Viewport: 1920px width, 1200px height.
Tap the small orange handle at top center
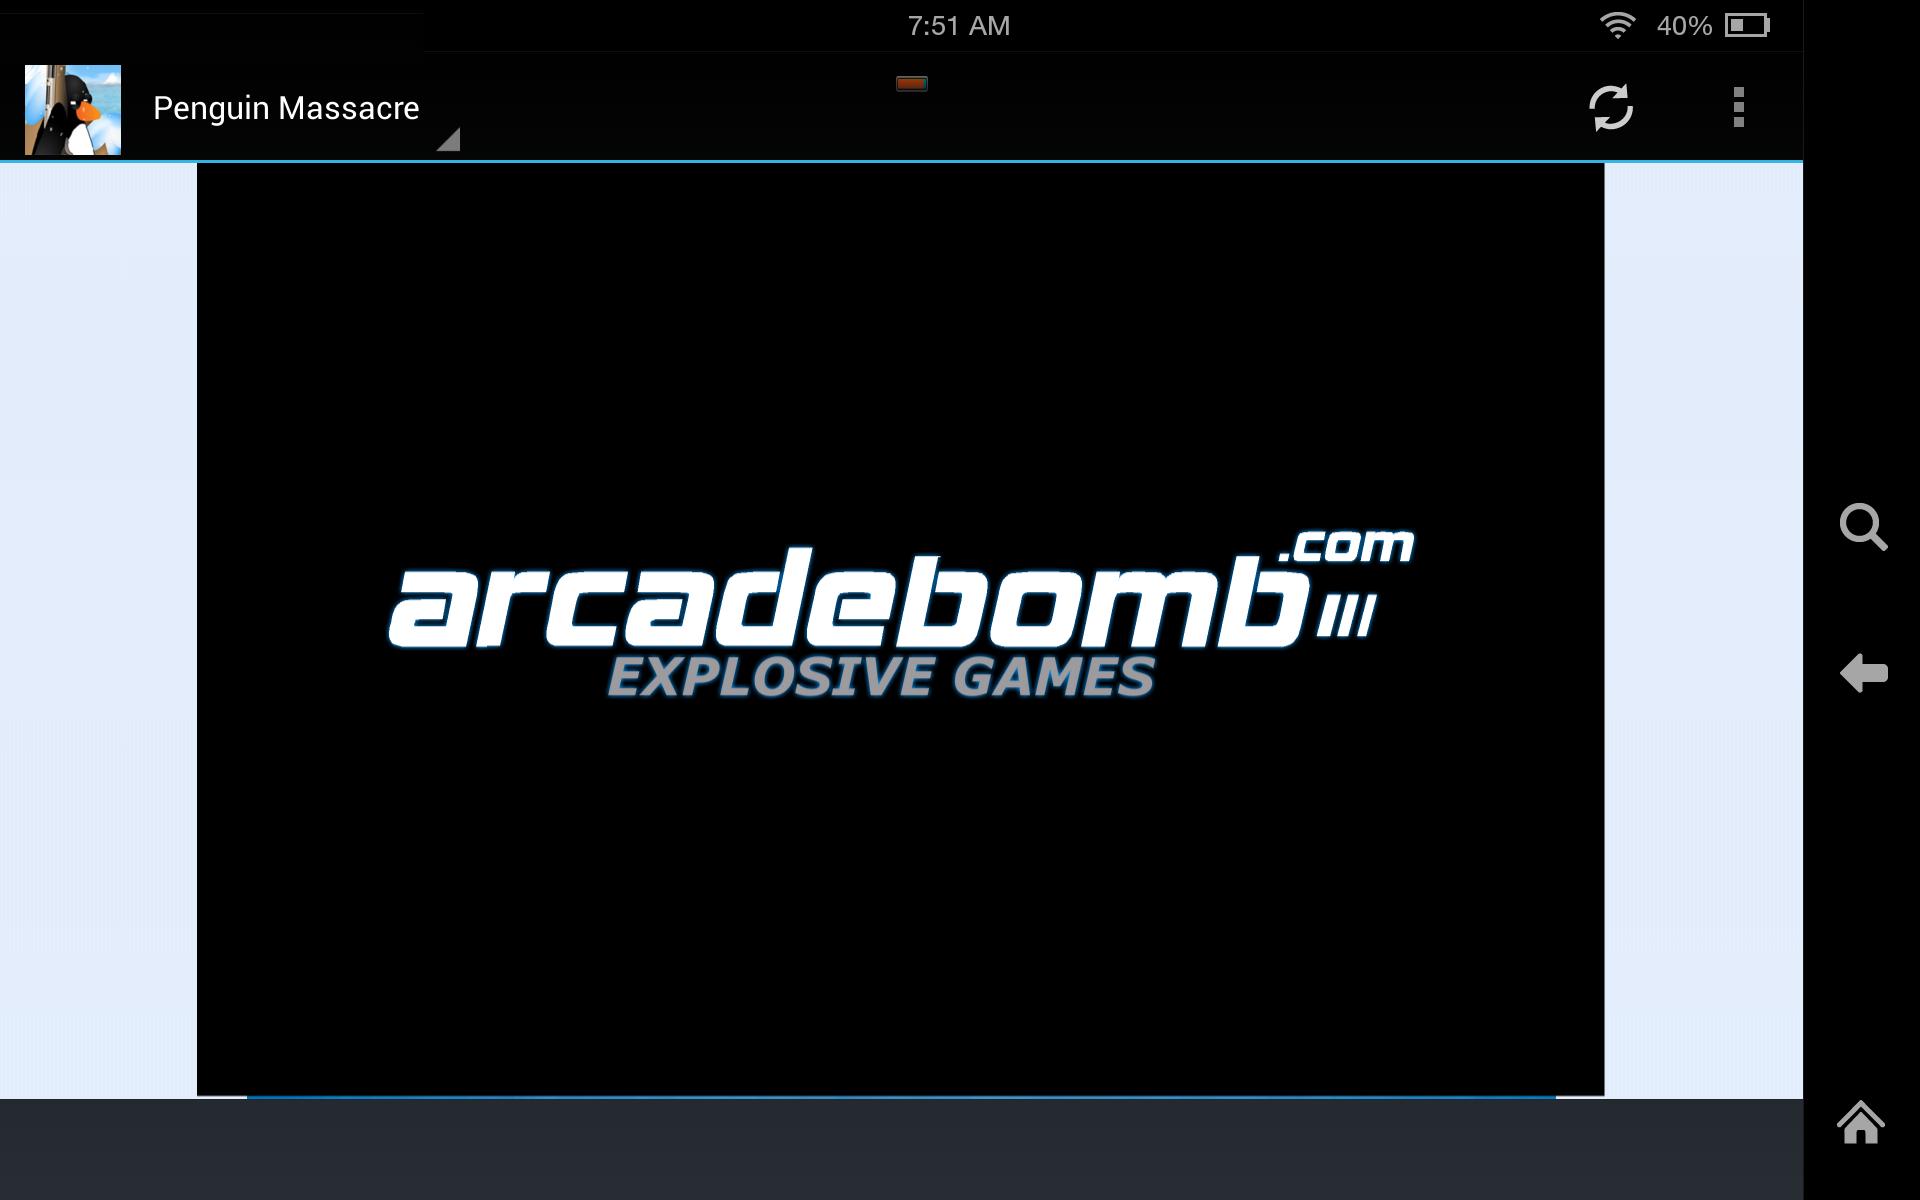(911, 84)
